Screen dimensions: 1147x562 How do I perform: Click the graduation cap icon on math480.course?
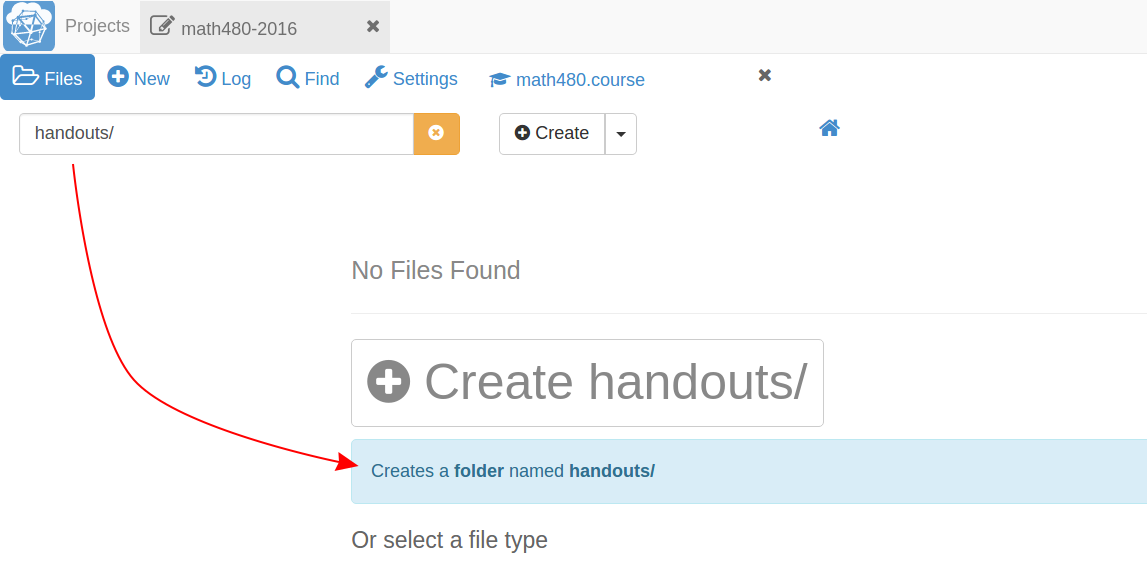tap(499, 80)
